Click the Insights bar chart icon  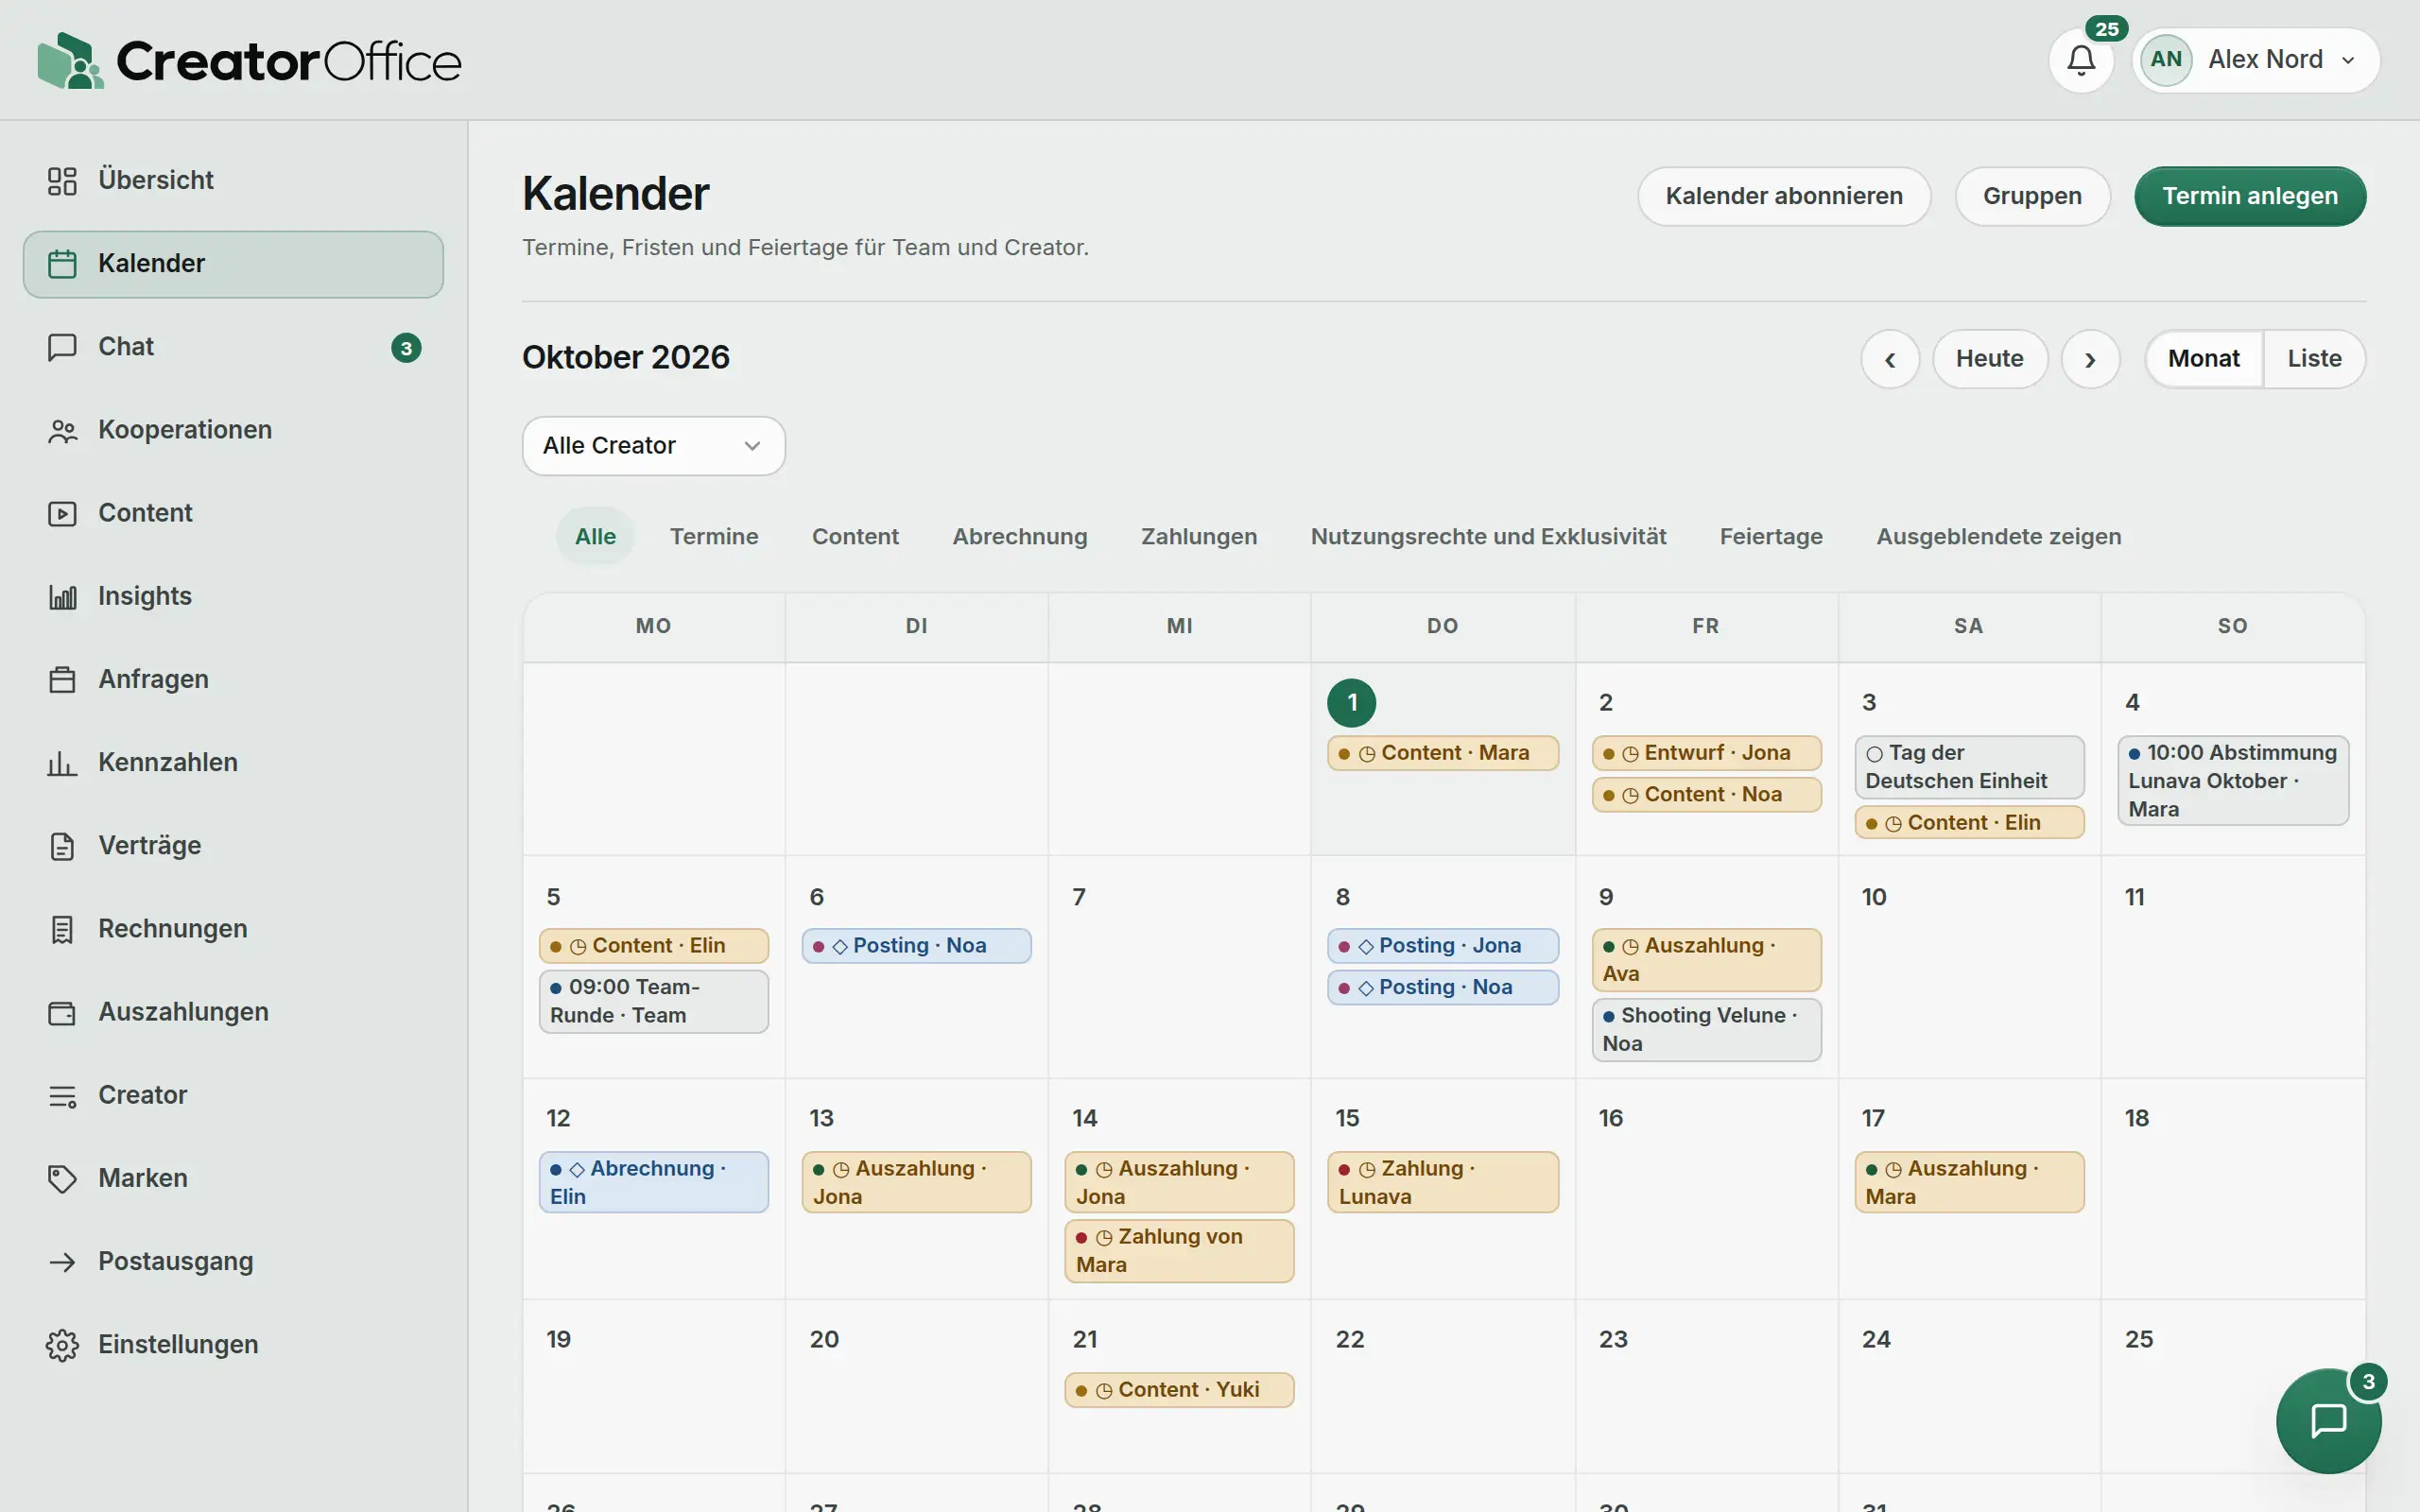[x=62, y=596]
